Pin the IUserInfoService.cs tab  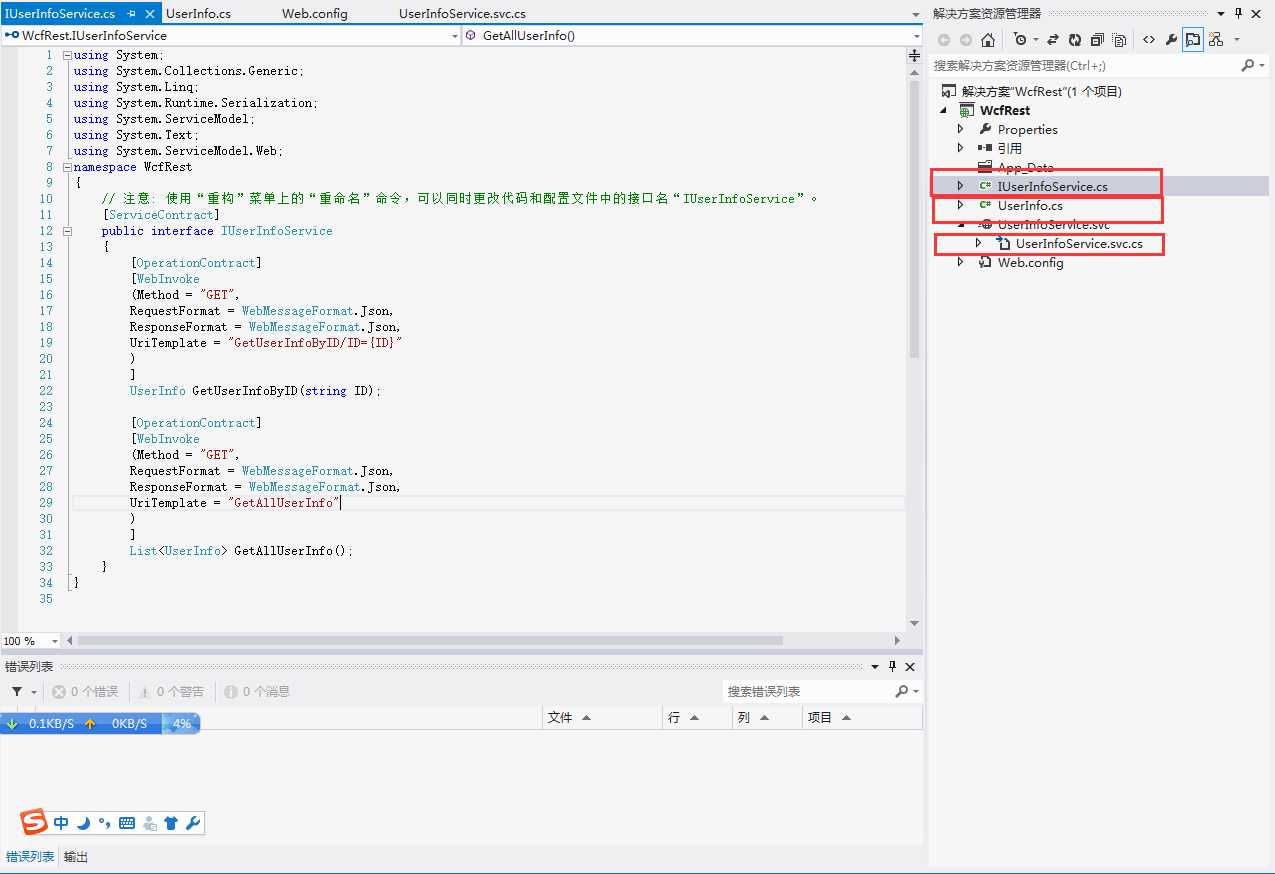coord(132,14)
